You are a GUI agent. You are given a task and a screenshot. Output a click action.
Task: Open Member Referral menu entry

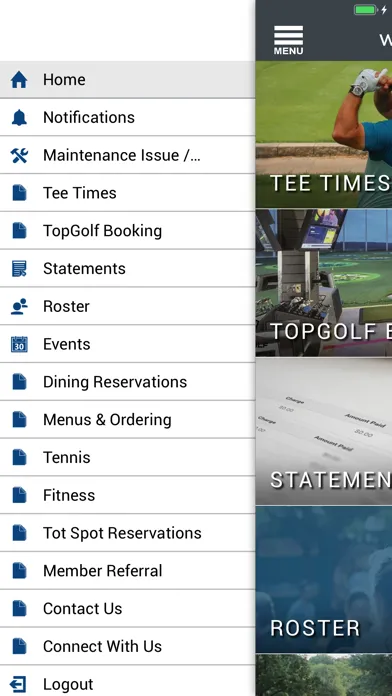point(127,570)
